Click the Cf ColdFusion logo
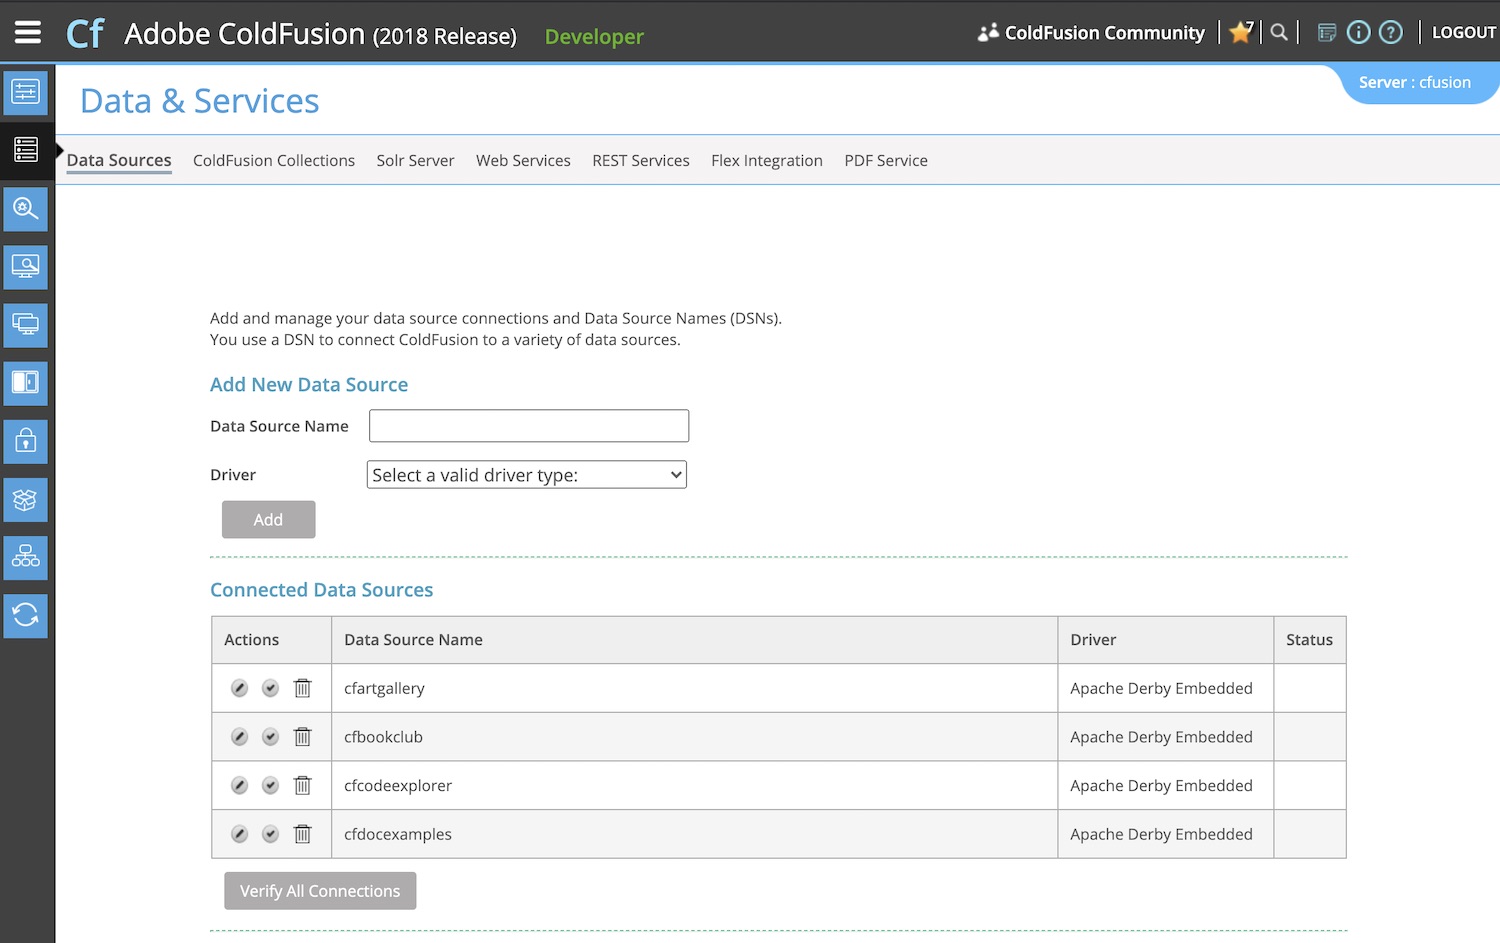The image size is (1500, 943). tap(85, 33)
